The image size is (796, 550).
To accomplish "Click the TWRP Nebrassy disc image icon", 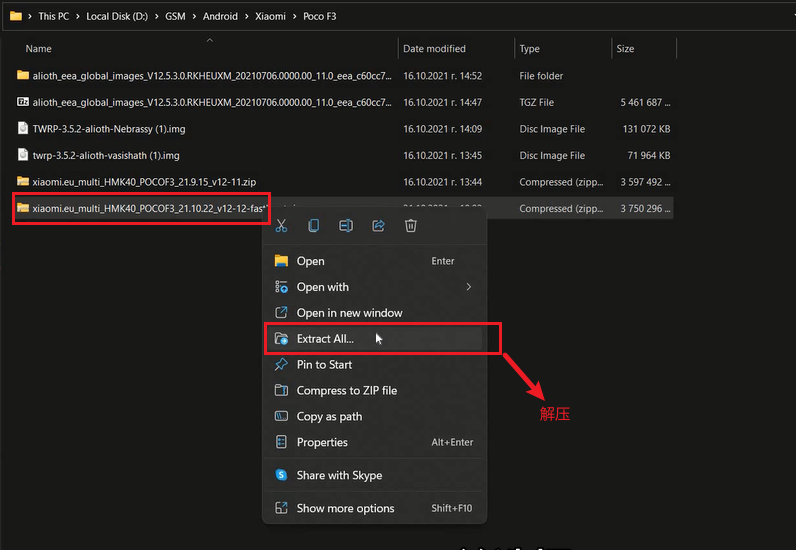I will pos(23,128).
